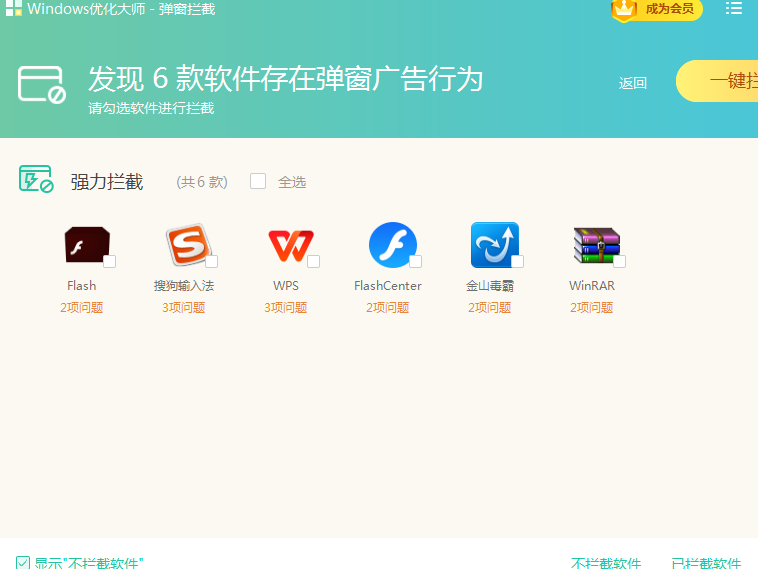Screen dimensions: 758x569
Task: Click the 成为会员 membership button
Action: 657,9
